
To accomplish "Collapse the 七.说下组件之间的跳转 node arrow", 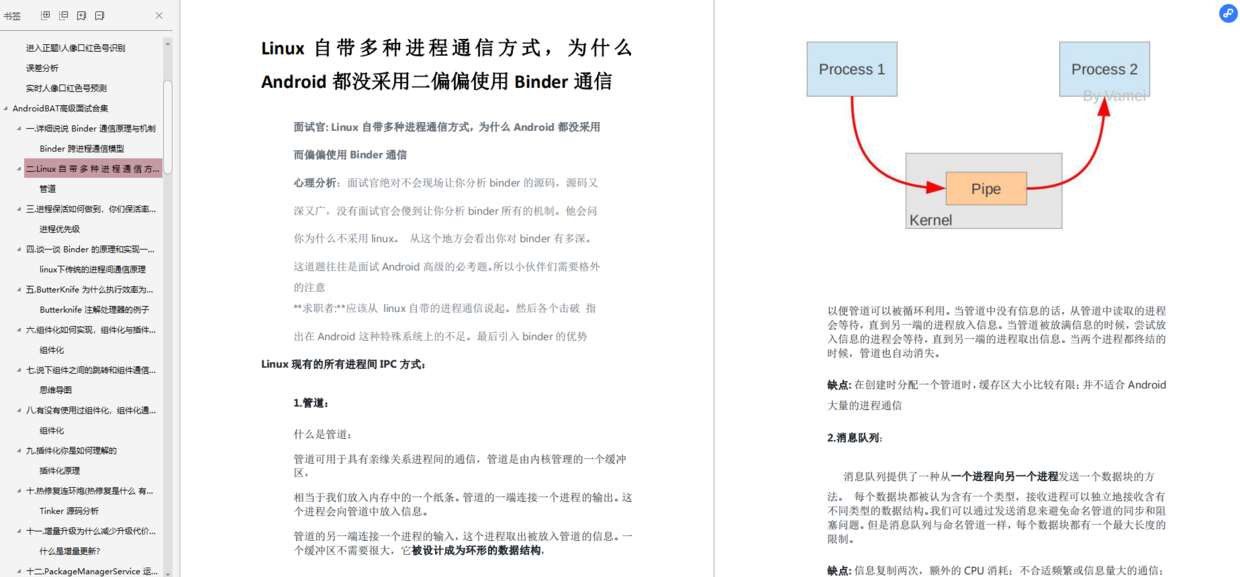I will point(19,370).
